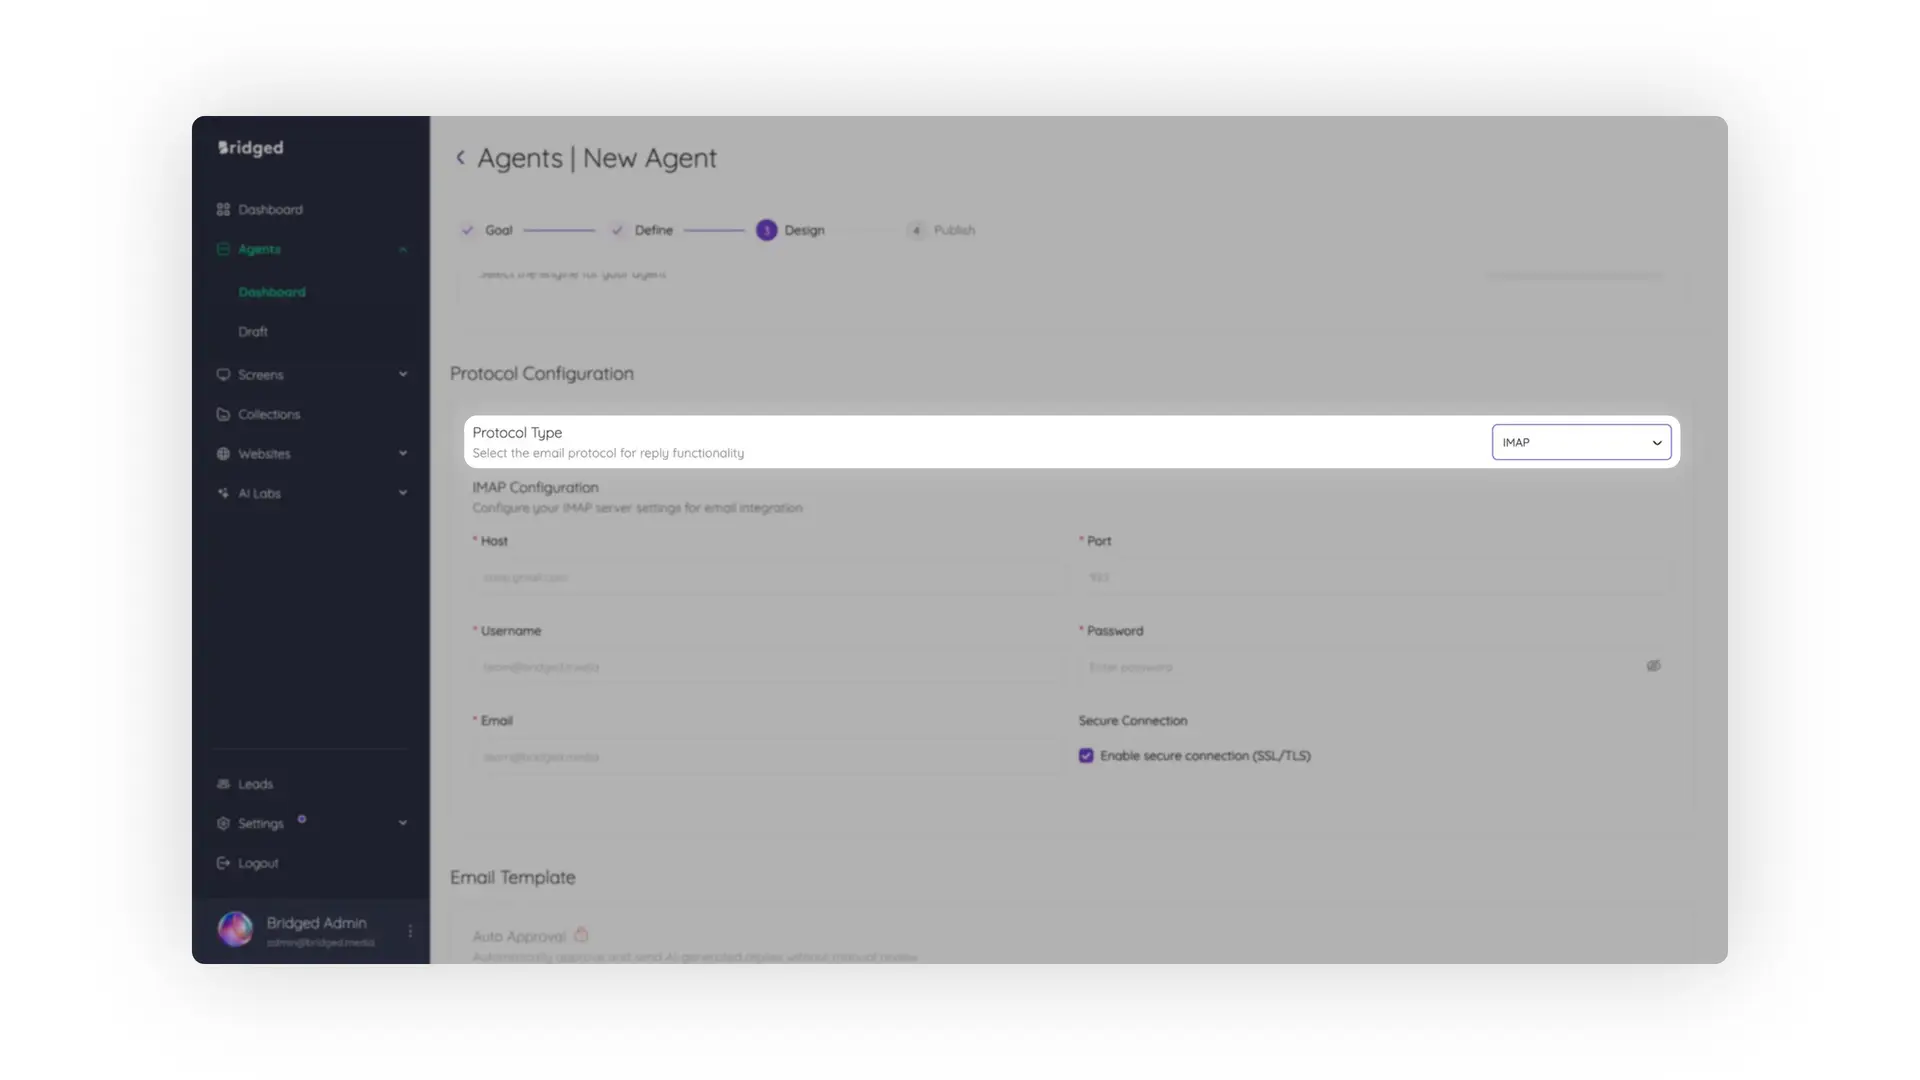Select the Websites globe icon
The height and width of the screenshot is (1080, 1920).
click(x=223, y=453)
